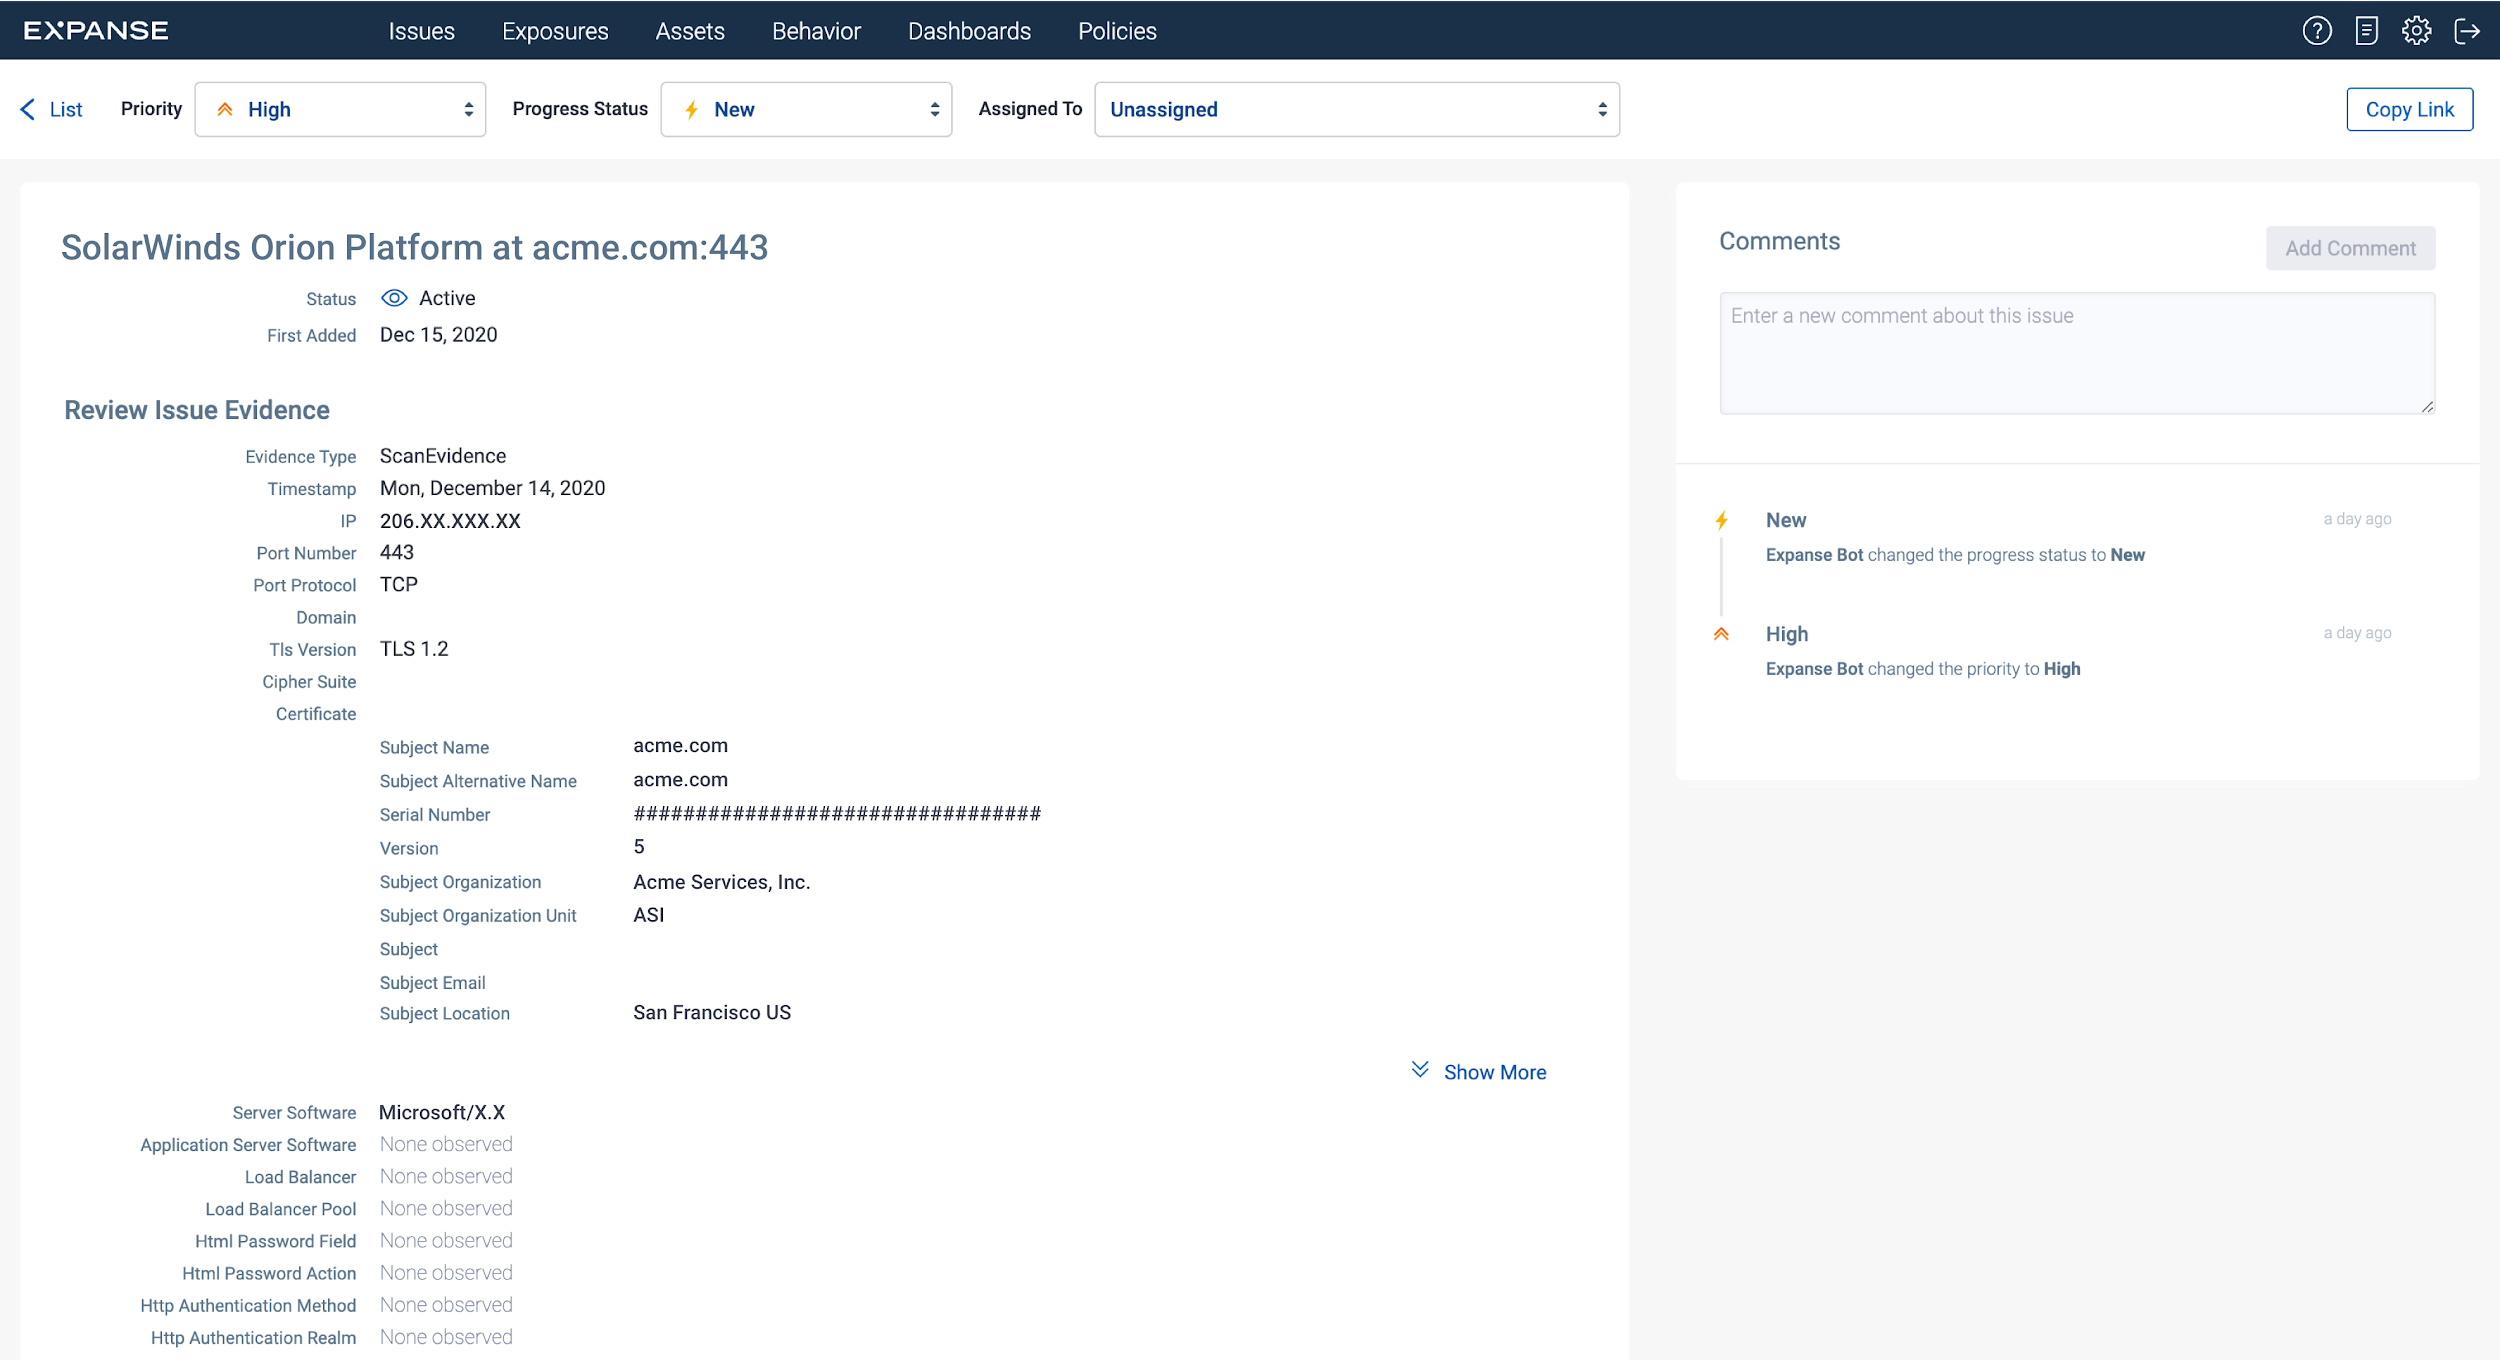The width and height of the screenshot is (2500, 1360).
Task: Click the Add Comment button
Action: pos(2350,248)
